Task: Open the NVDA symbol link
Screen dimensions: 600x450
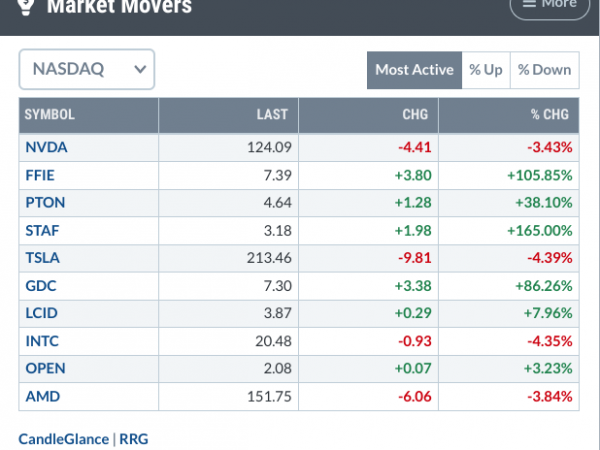Action: click(46, 147)
